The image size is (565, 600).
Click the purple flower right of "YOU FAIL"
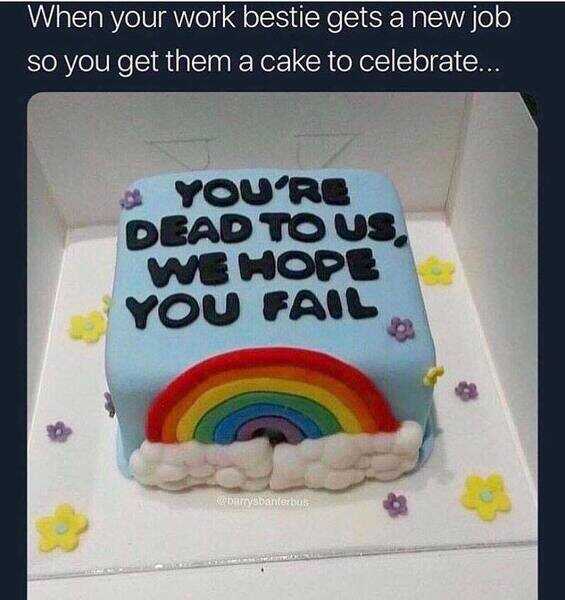(401, 329)
